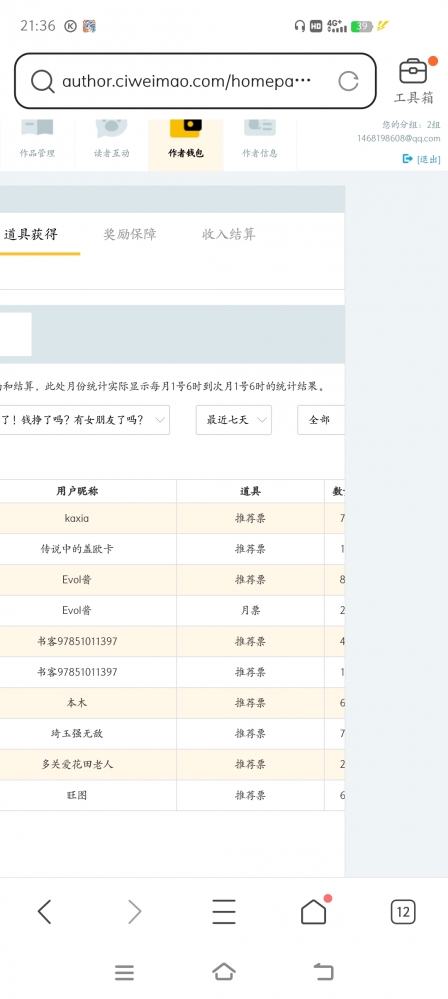Image resolution: width=448 pixels, height=999 pixels.
Task: Select user 多关爱花田老人
Action: click(x=77, y=765)
